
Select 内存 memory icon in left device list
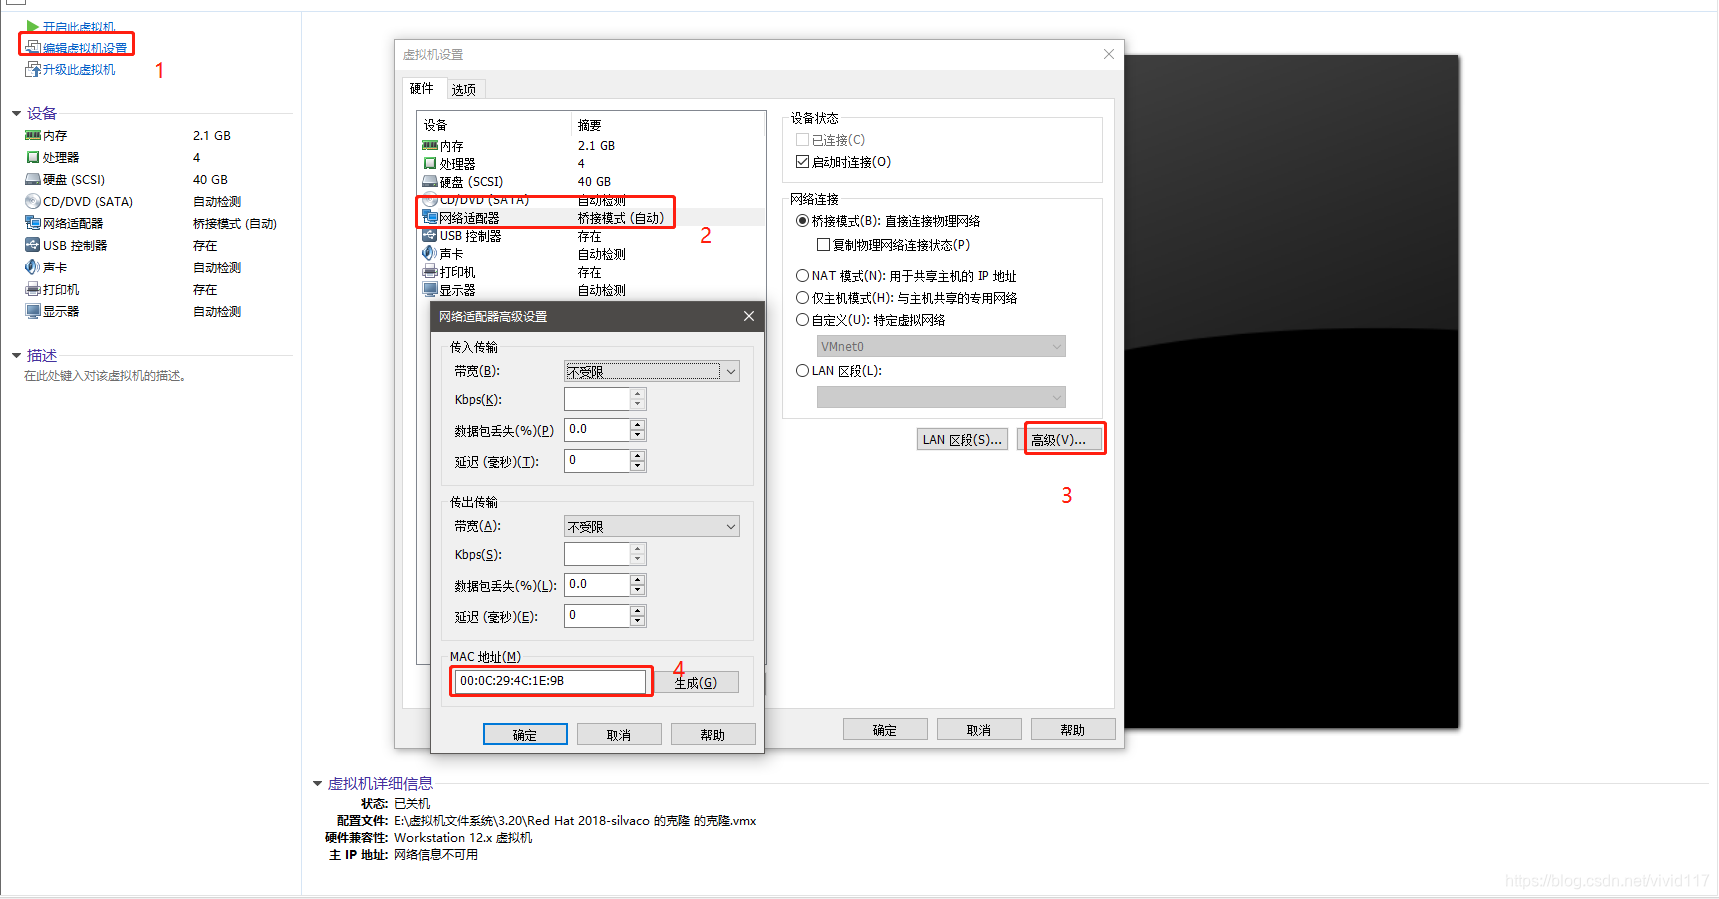[32, 135]
